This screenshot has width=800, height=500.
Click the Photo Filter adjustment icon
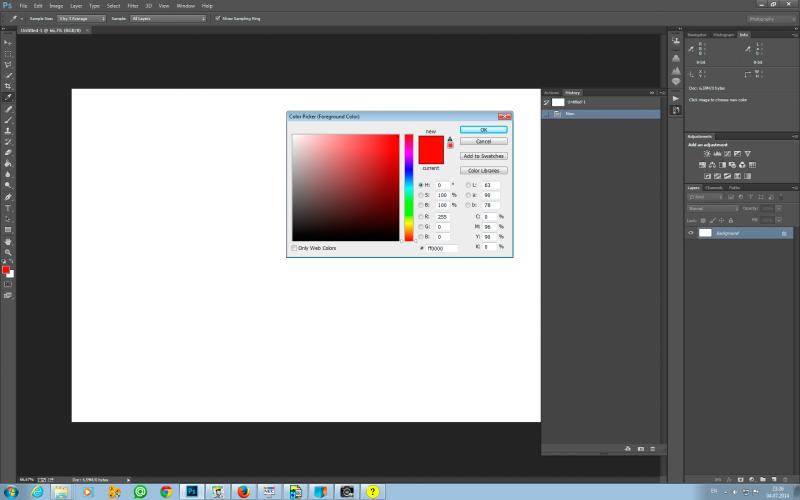[733, 165]
